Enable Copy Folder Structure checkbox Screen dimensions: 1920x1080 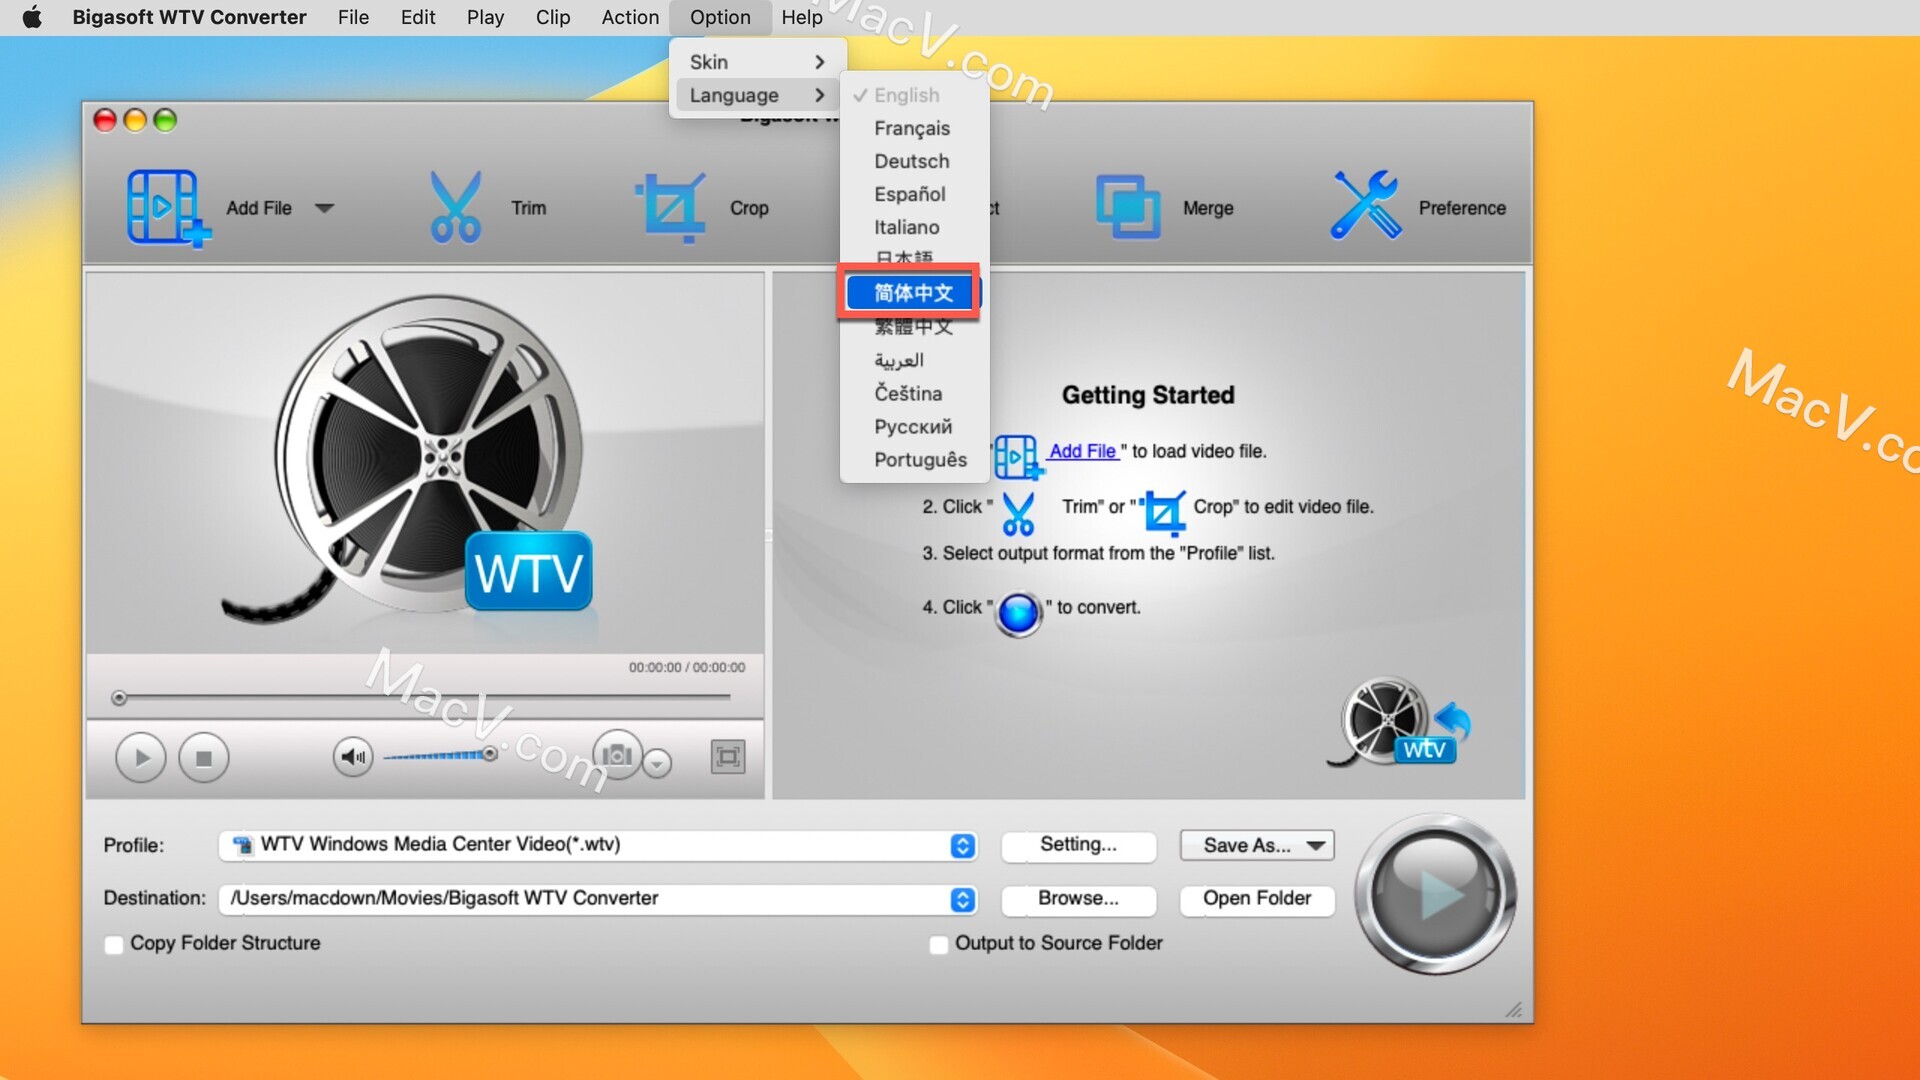pos(114,944)
